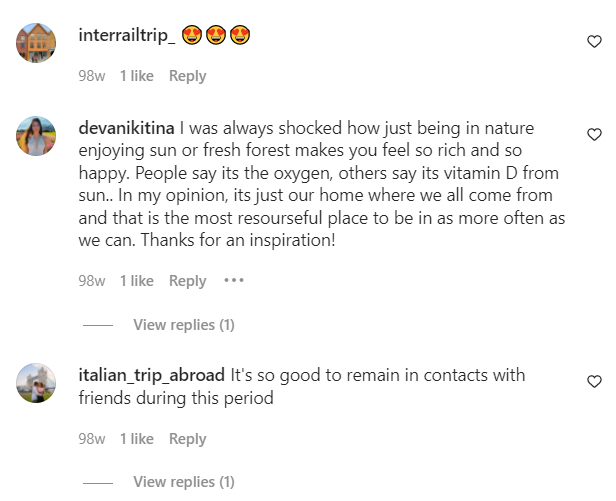Reply to interrailtrip_ comment

[187, 76]
